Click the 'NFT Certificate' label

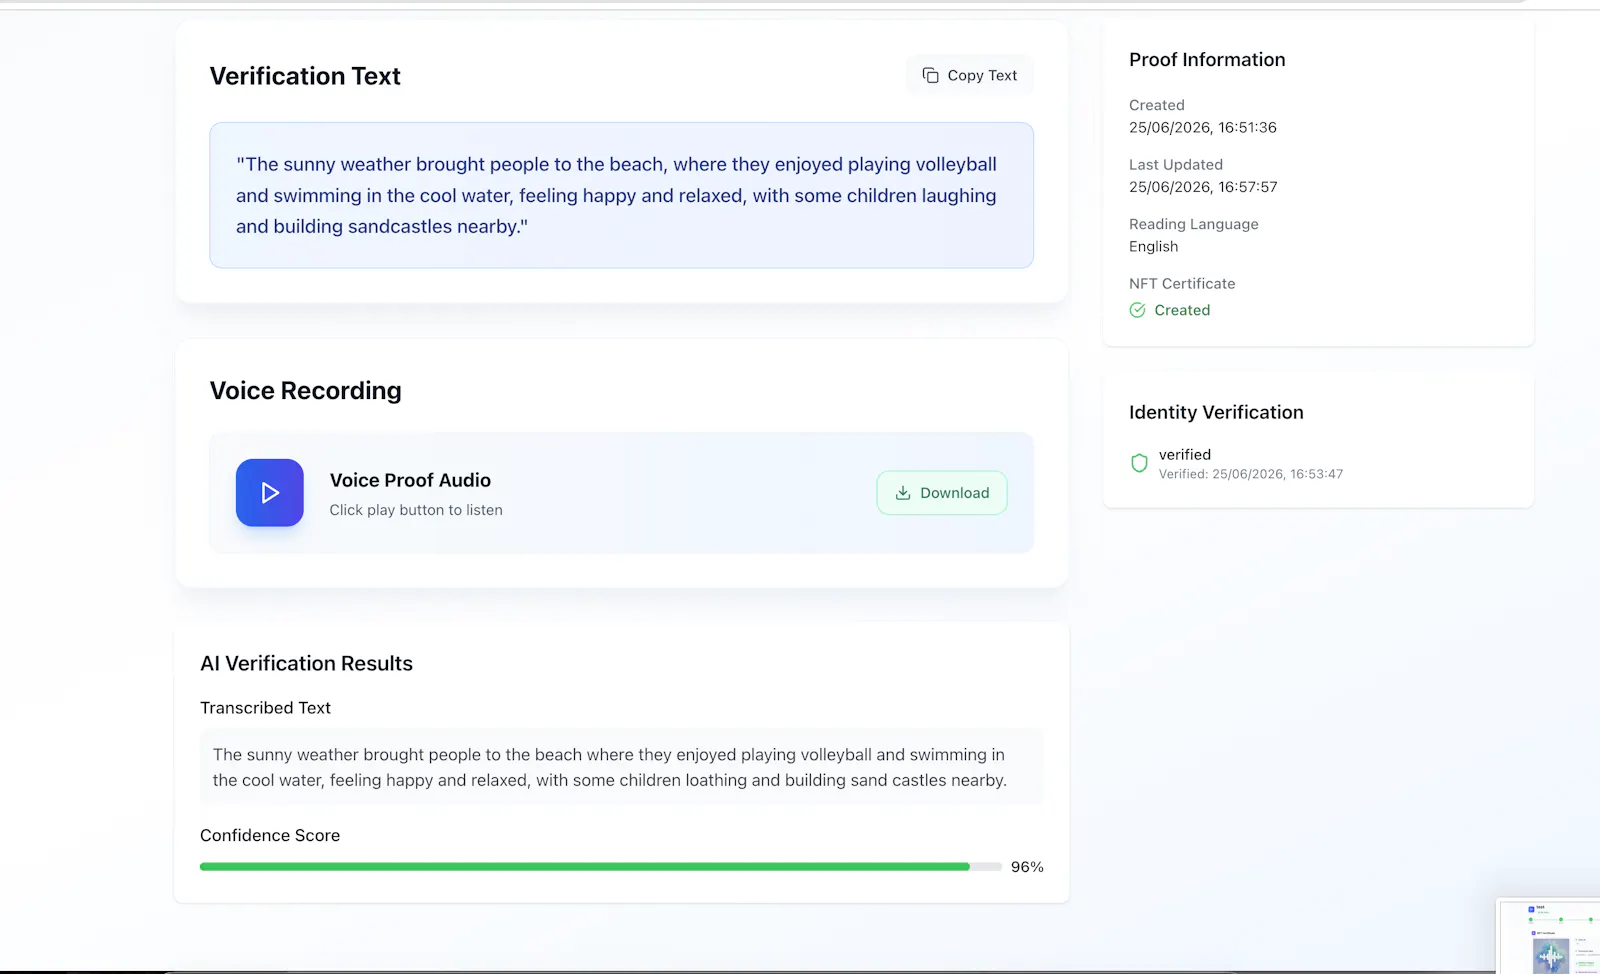click(1182, 283)
